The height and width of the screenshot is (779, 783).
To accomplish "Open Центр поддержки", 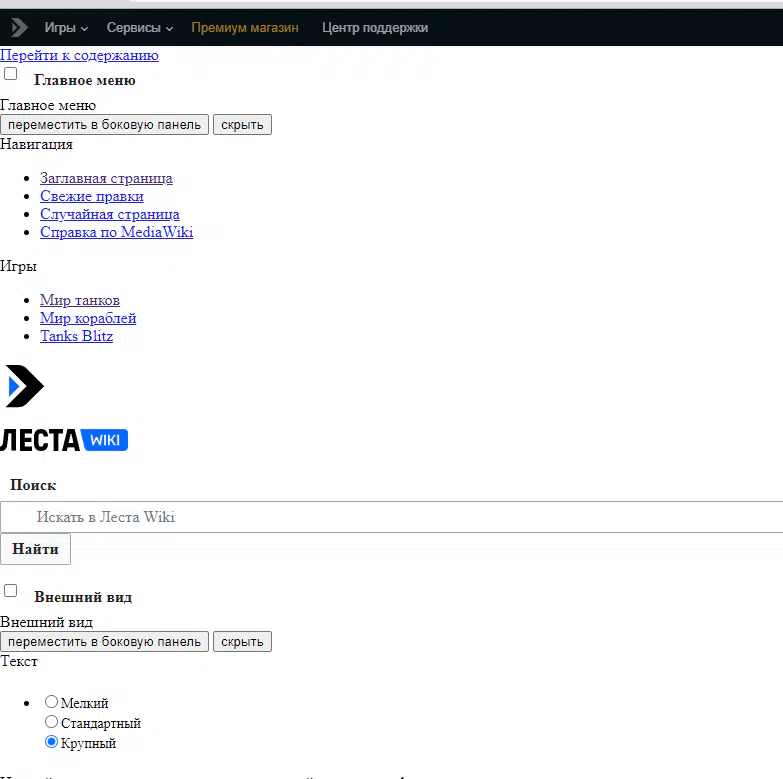I will pyautogui.click(x=375, y=27).
